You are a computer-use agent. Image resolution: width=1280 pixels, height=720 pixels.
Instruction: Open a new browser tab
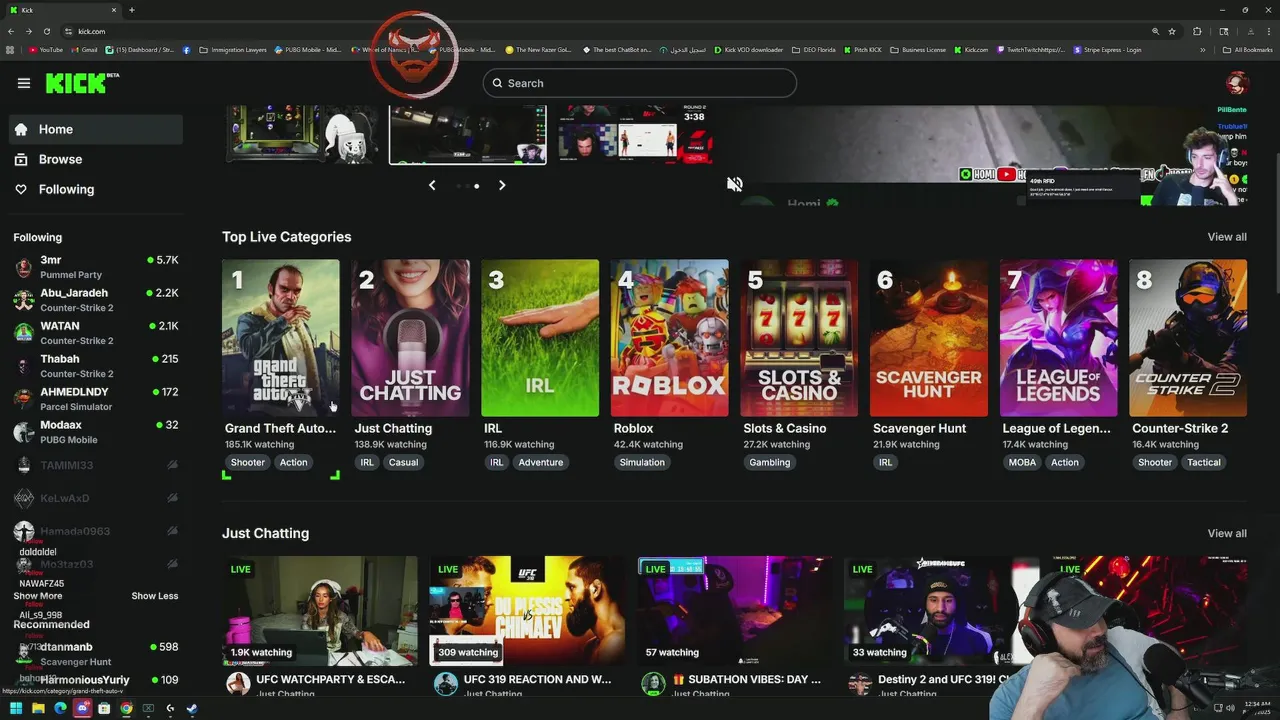131,10
